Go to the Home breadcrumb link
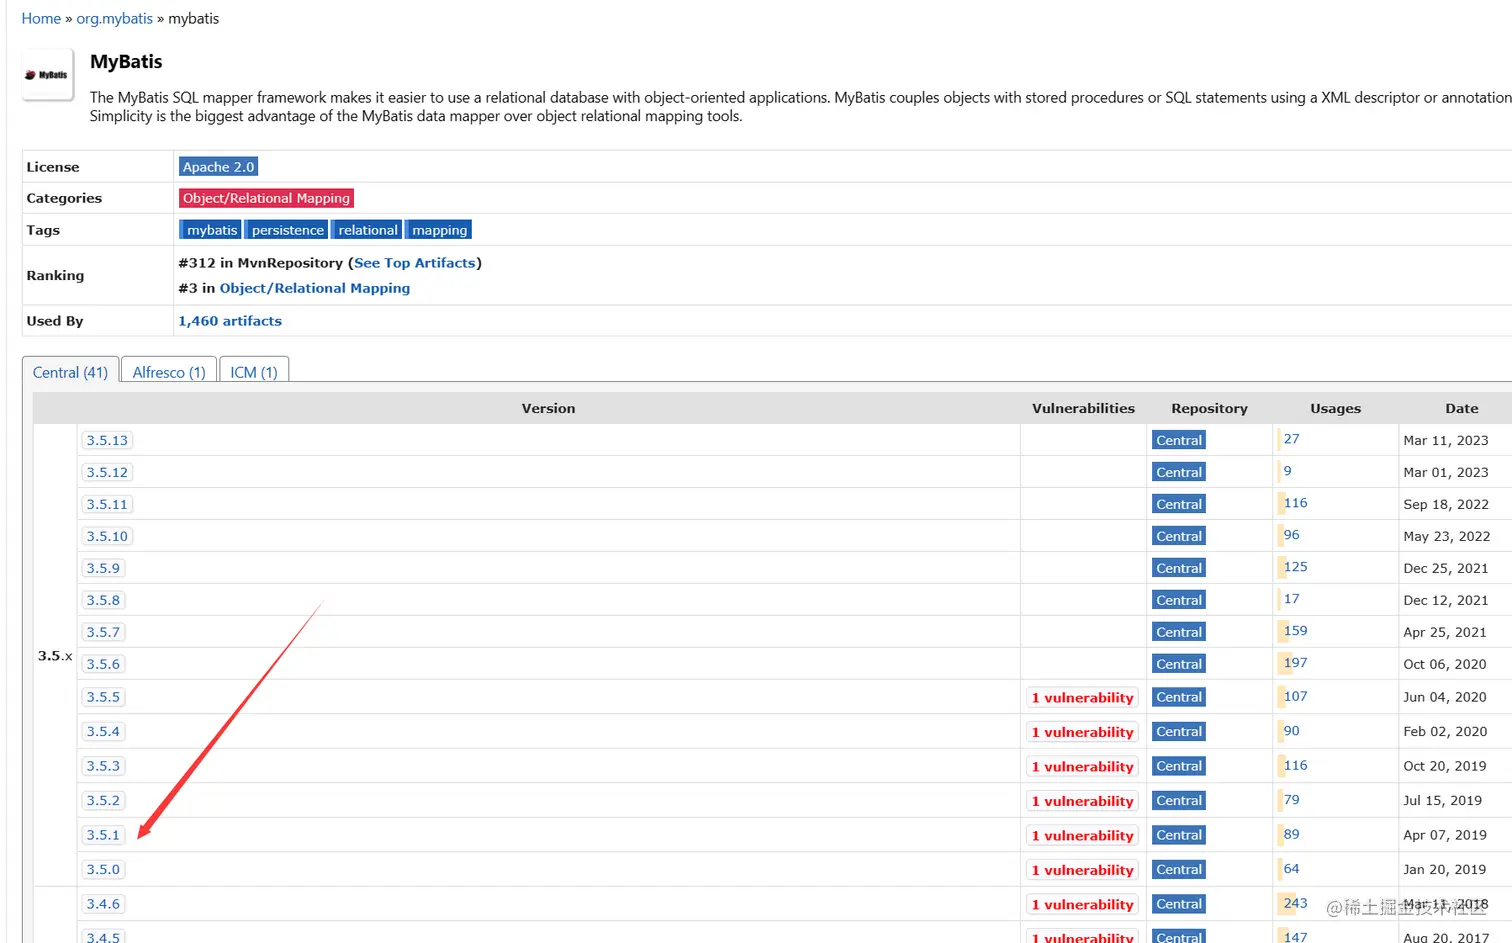The height and width of the screenshot is (943, 1512). pyautogui.click(x=41, y=19)
